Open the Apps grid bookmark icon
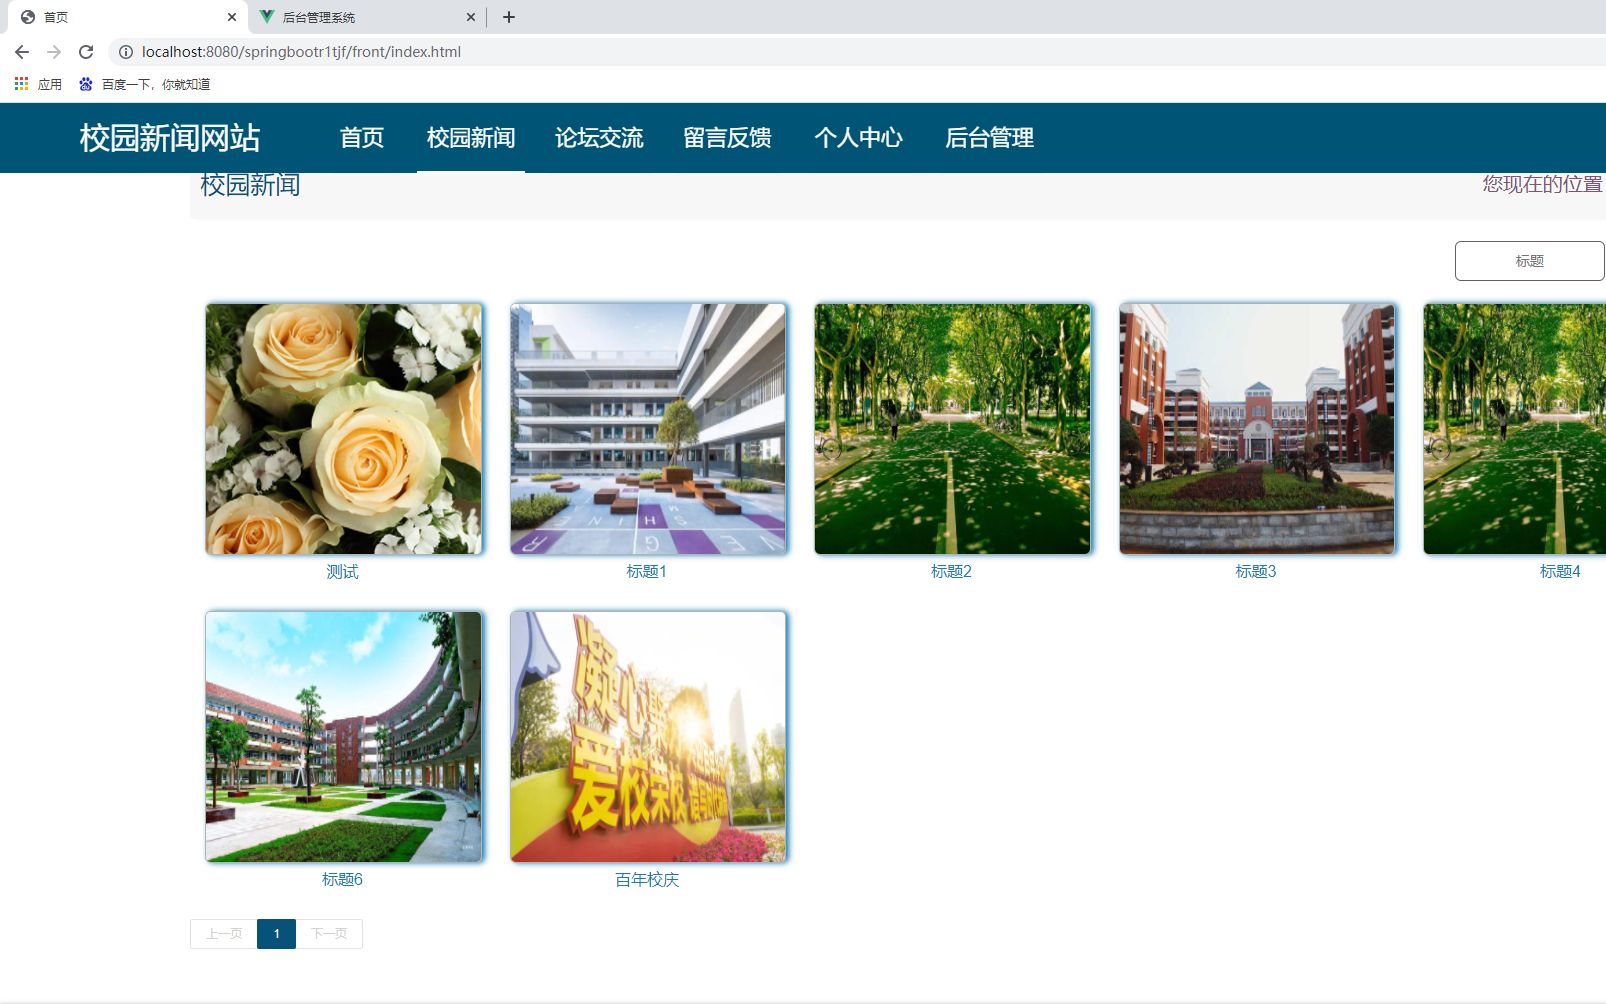The image size is (1606, 1004). click(x=21, y=84)
